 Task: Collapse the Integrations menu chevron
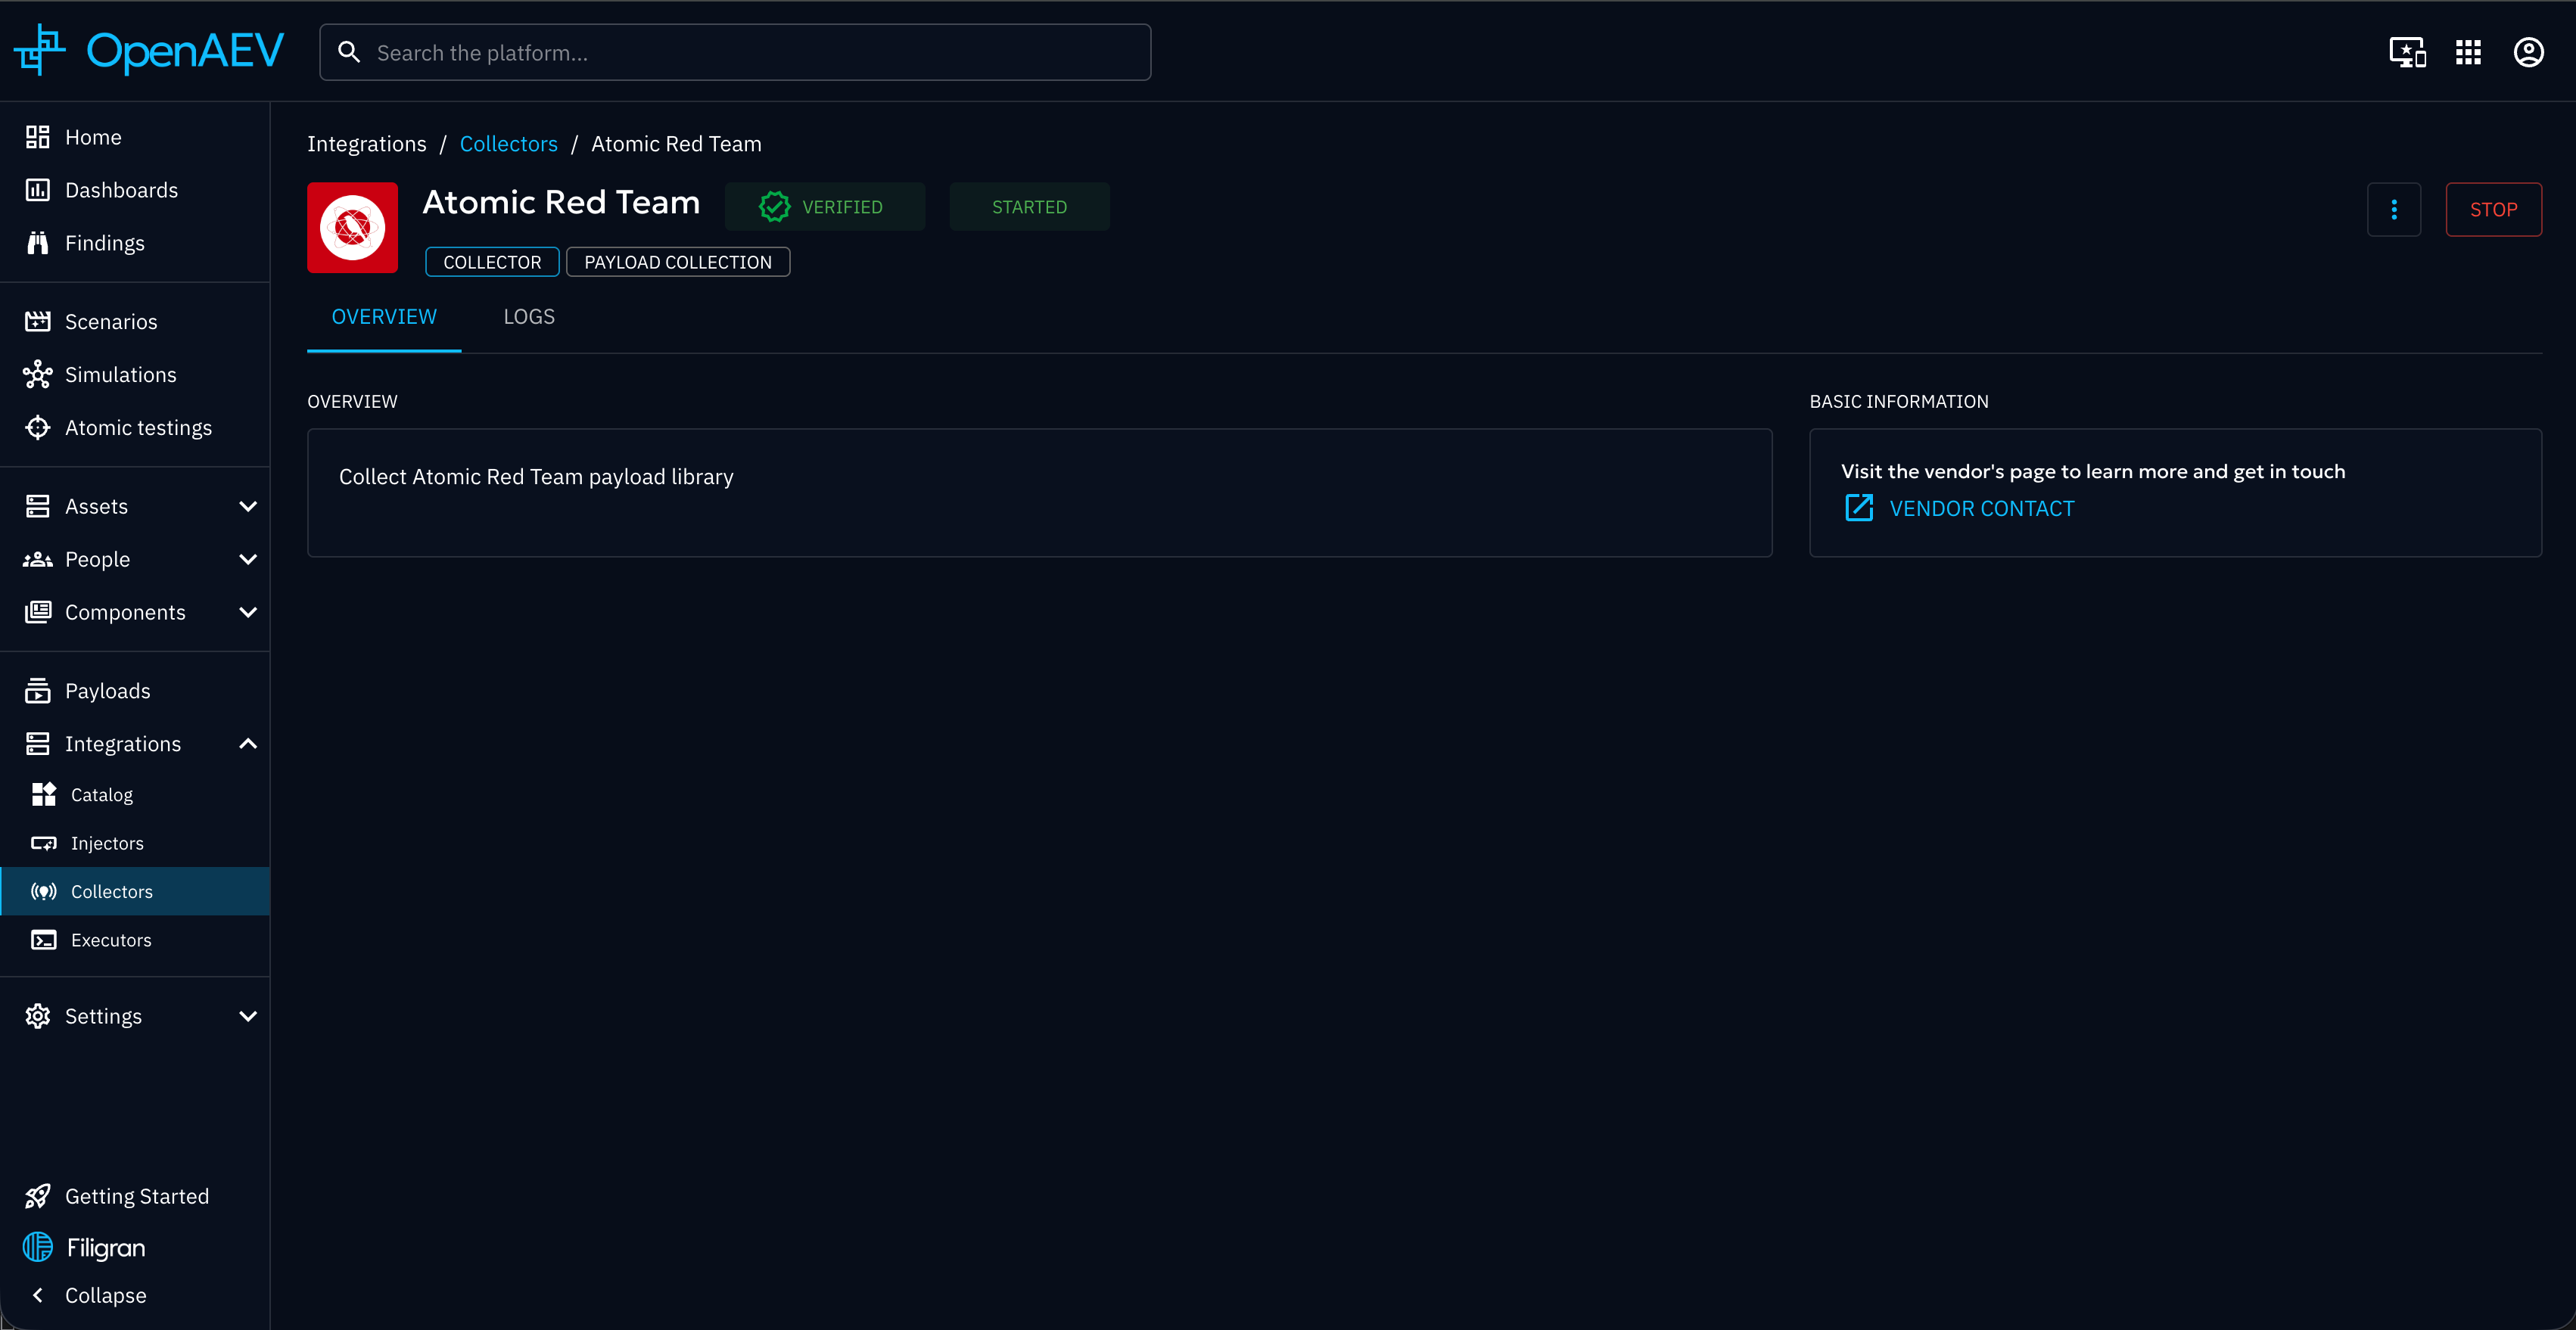pos(248,744)
